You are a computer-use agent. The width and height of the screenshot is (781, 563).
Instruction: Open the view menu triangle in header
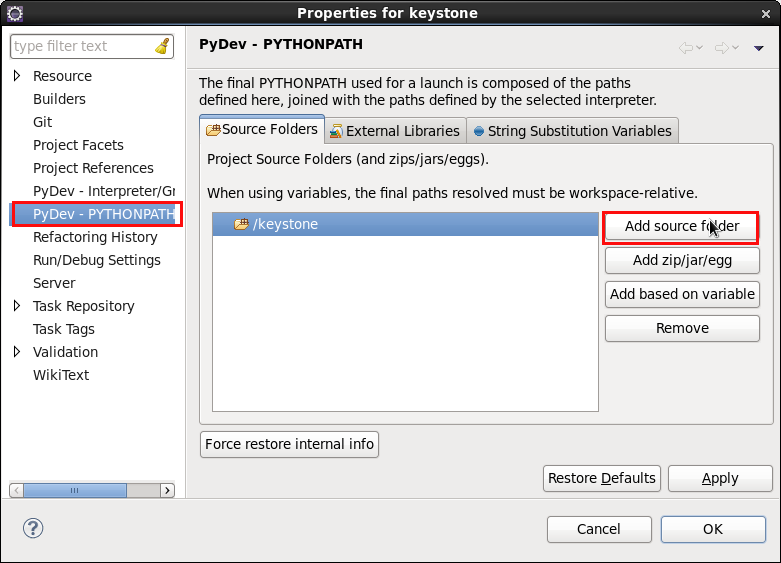pyautogui.click(x=759, y=48)
